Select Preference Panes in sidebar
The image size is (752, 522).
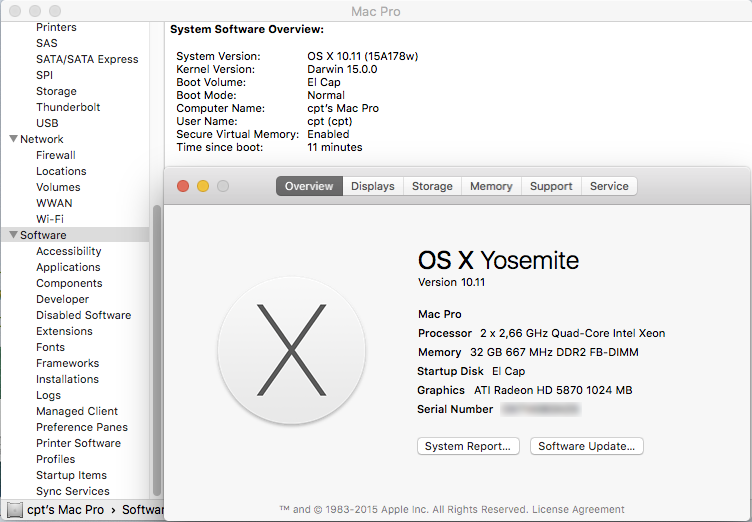pos(82,427)
